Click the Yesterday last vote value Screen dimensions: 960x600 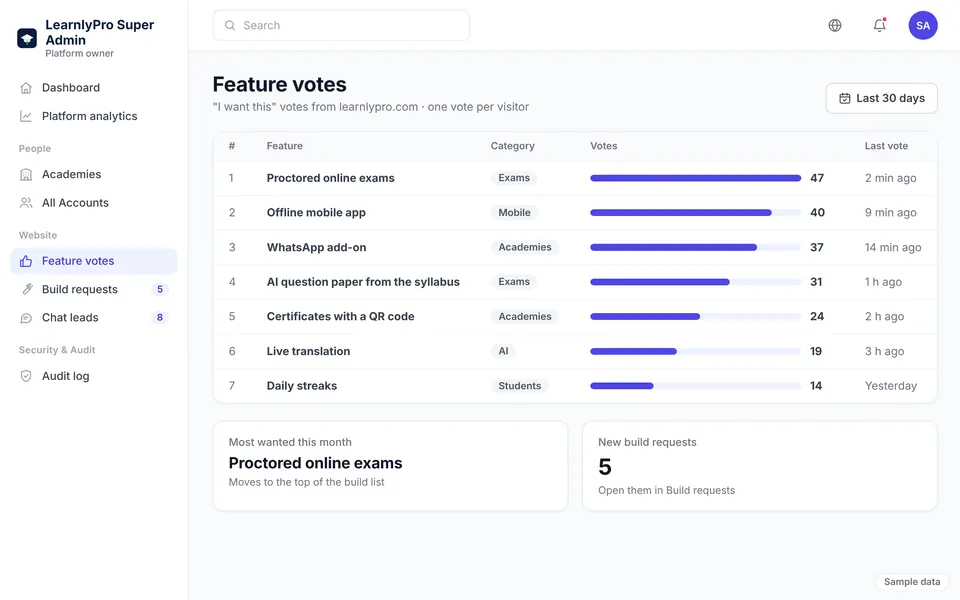click(x=891, y=386)
